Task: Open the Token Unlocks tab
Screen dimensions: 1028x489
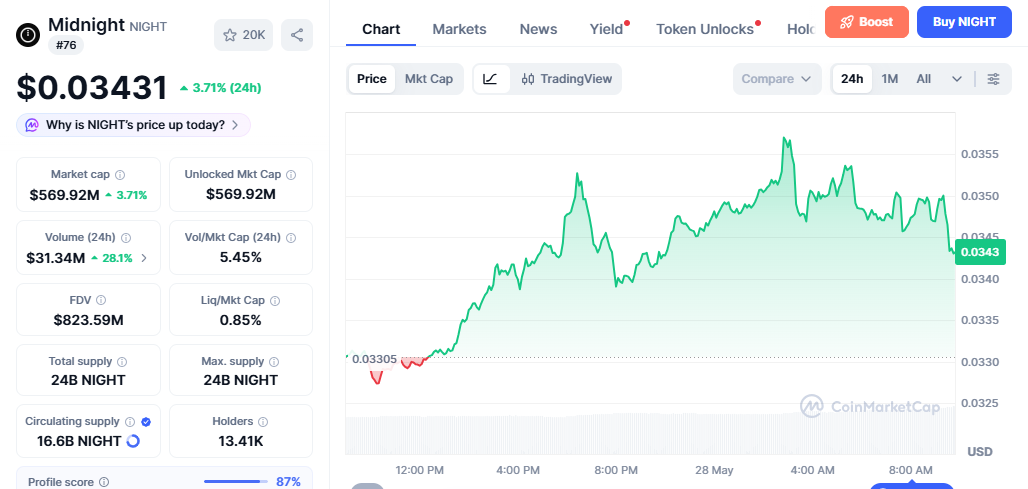Action: (x=705, y=29)
